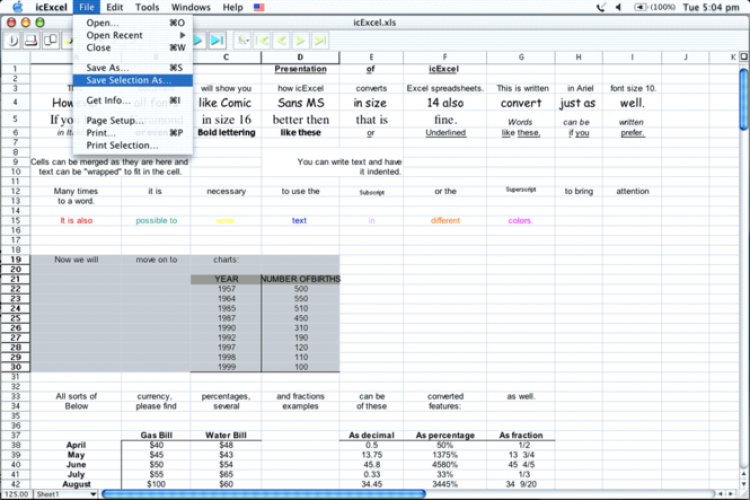Click the blue last-page arrow icon
The width and height of the screenshot is (750, 500).
pyautogui.click(x=217, y=40)
